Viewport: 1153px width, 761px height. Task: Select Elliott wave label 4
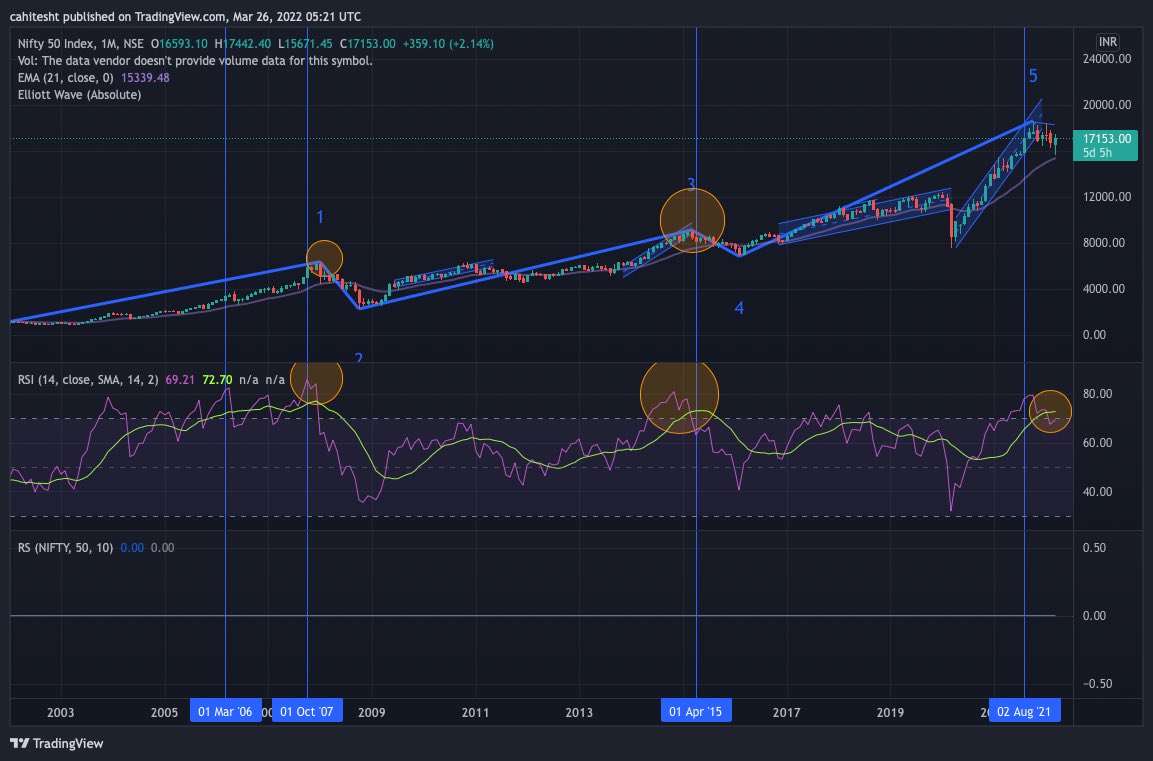[739, 308]
